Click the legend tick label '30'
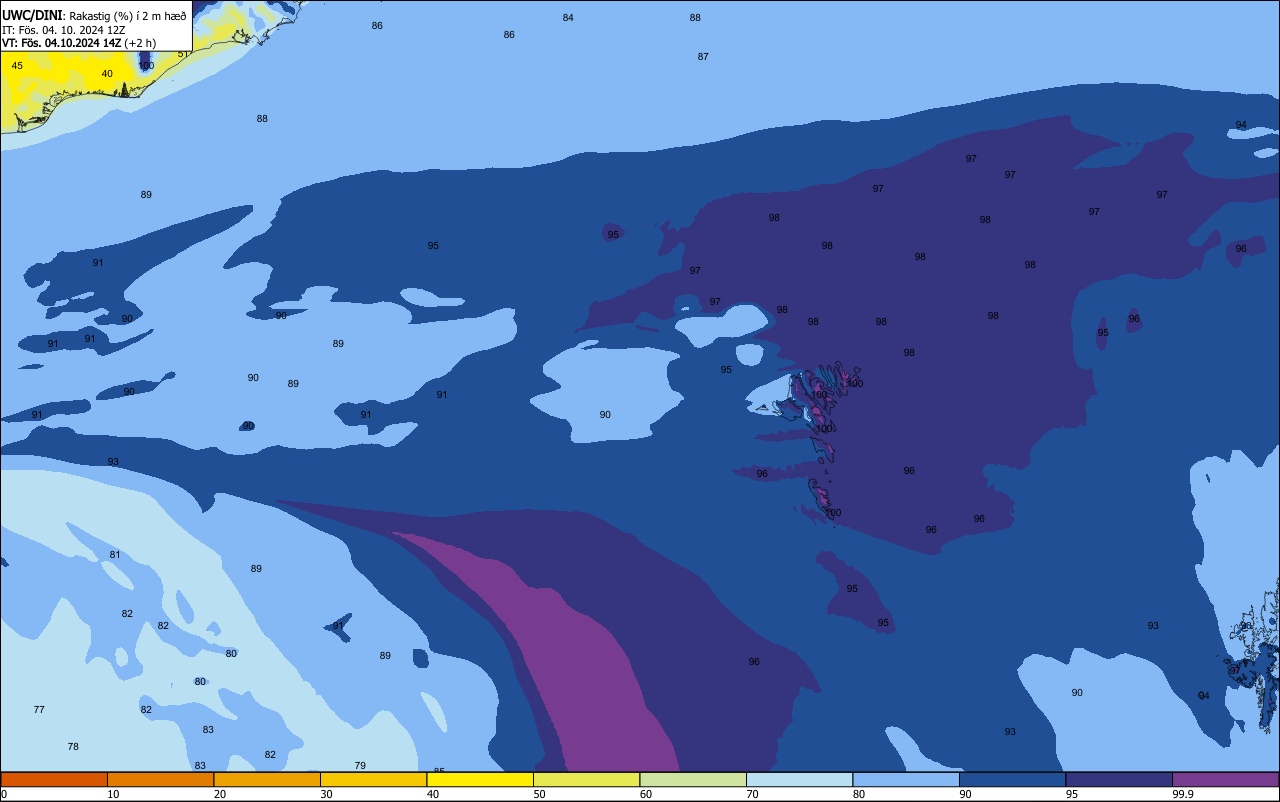 coord(326,794)
